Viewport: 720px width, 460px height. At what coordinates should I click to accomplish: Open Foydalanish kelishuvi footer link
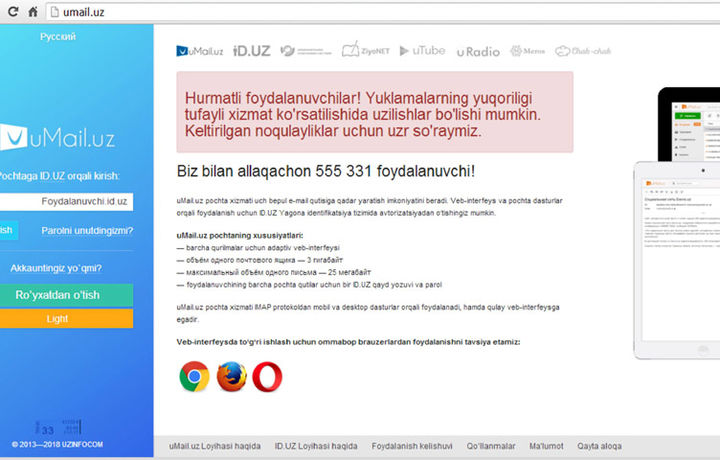[412, 446]
